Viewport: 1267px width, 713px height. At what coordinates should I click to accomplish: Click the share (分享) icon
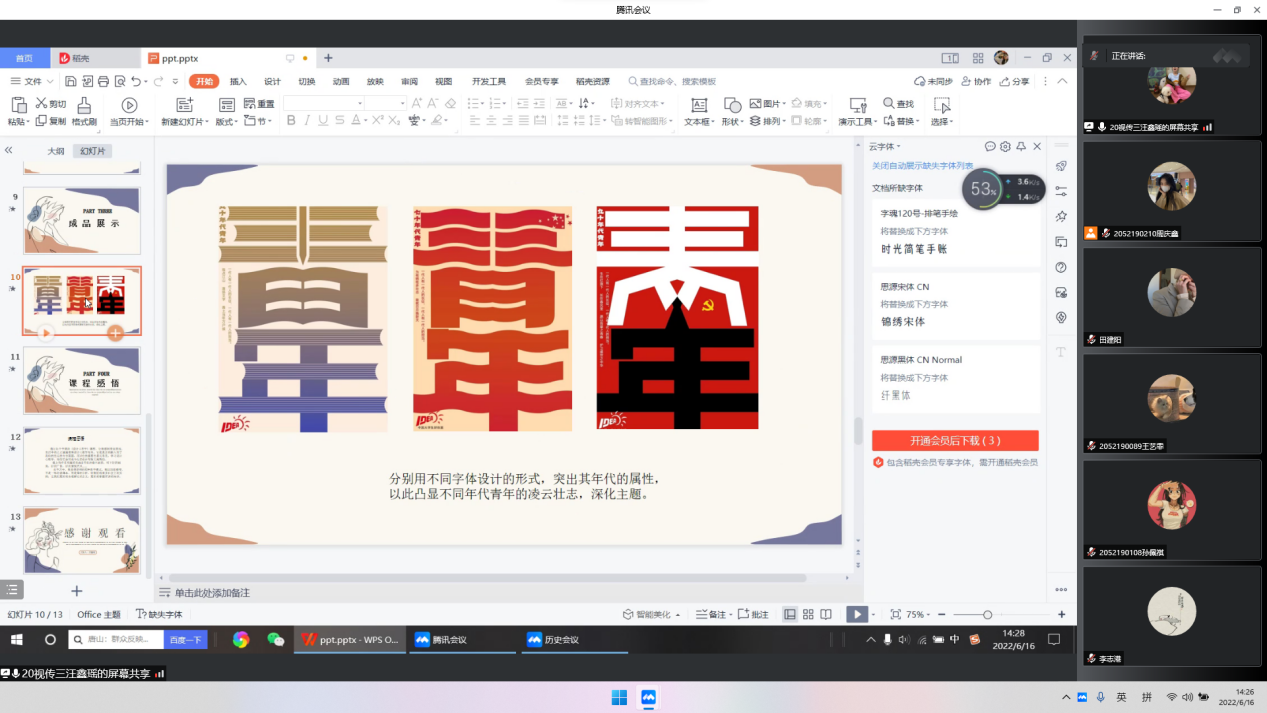1004,82
